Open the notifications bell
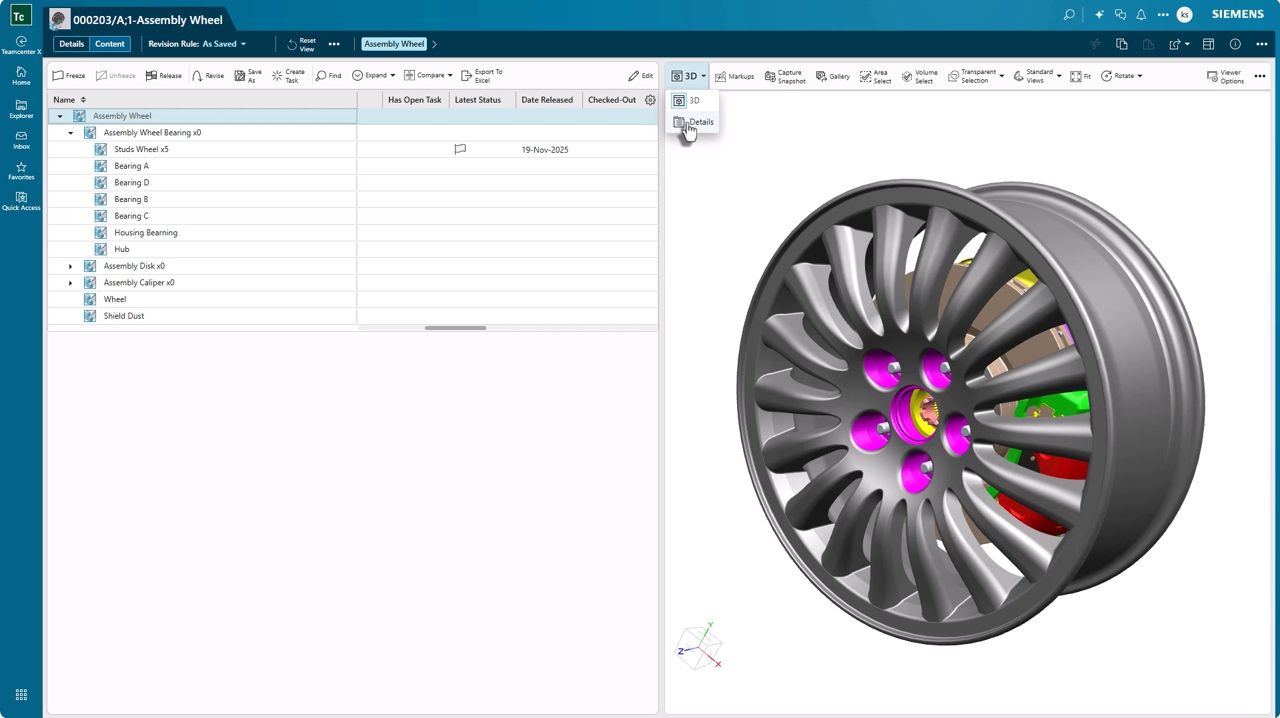 [x=1141, y=15]
